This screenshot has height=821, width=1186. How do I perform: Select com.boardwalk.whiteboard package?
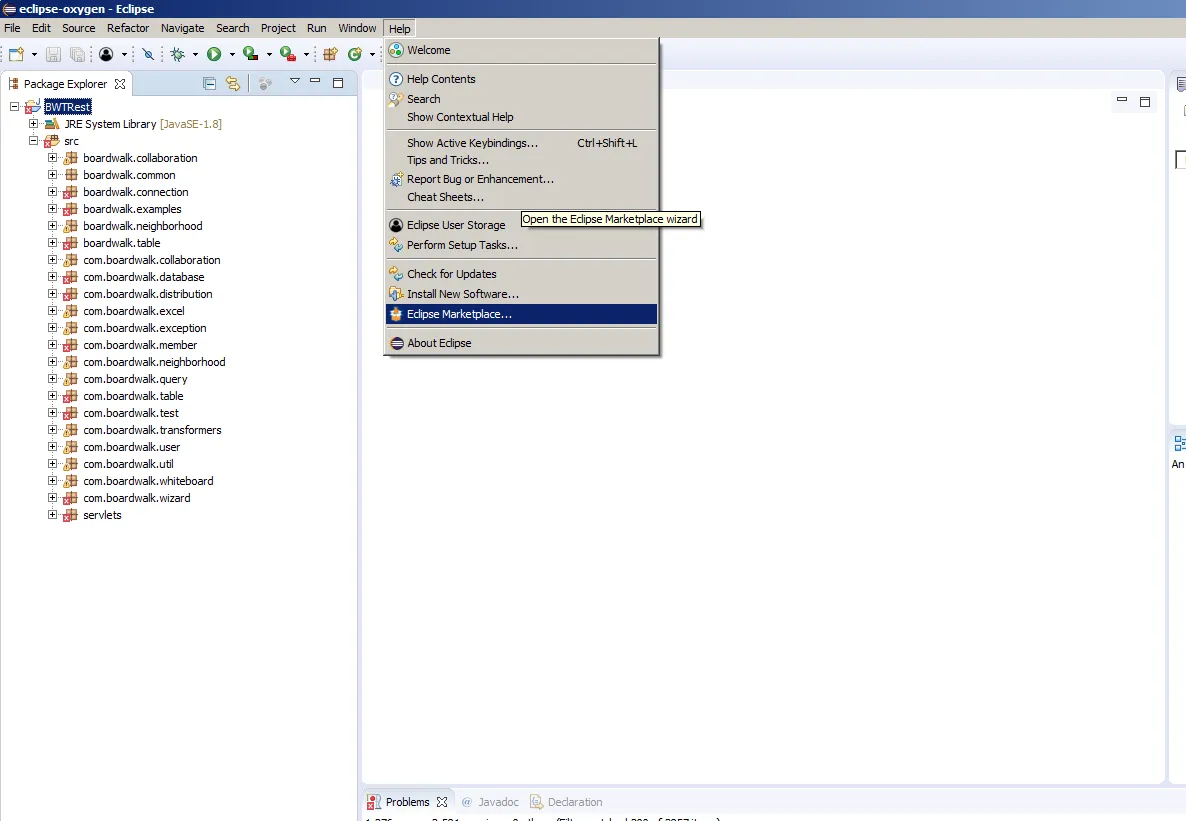(148, 480)
